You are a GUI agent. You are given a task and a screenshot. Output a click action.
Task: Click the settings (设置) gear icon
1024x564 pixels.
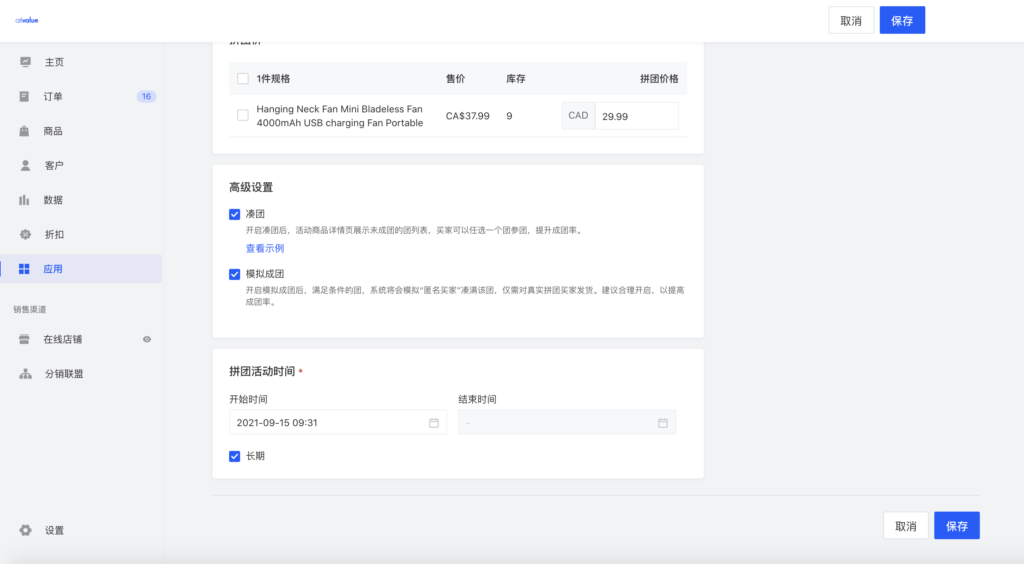(x=25, y=530)
